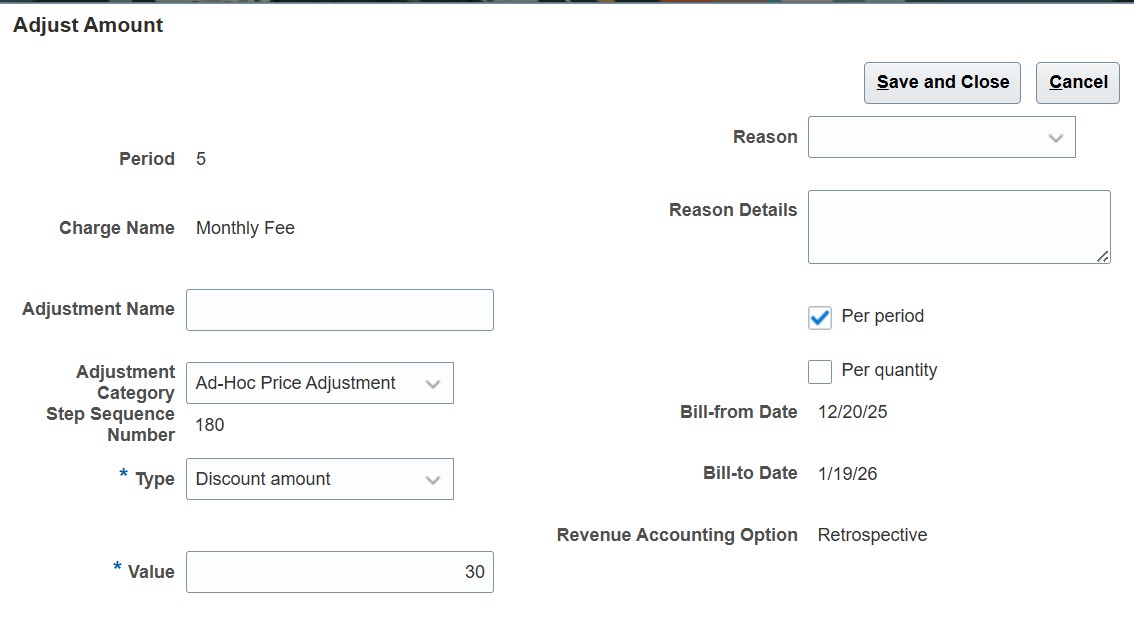Click the Type field dropdown arrow

(x=434, y=479)
